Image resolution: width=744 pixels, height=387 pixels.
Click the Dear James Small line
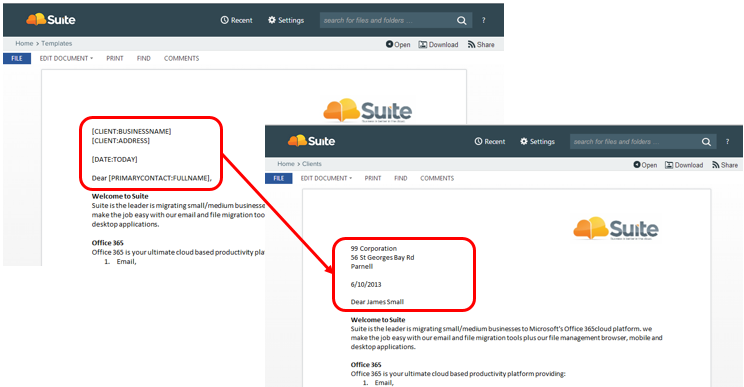pos(377,302)
